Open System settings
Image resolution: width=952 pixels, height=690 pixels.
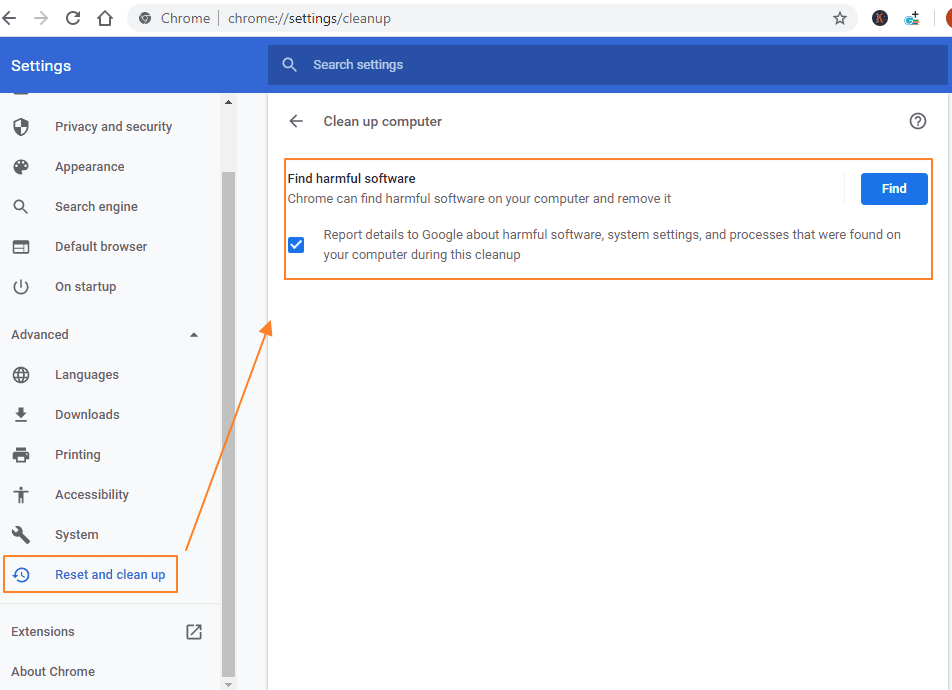[76, 535]
